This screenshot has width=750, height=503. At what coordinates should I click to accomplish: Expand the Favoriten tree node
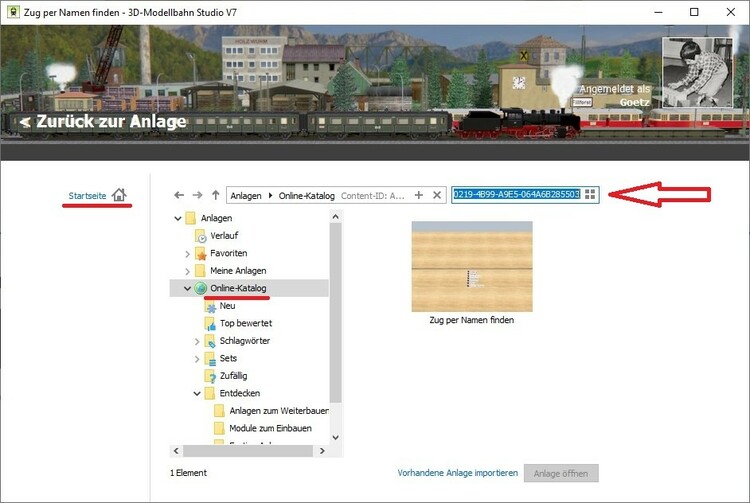pyautogui.click(x=188, y=254)
